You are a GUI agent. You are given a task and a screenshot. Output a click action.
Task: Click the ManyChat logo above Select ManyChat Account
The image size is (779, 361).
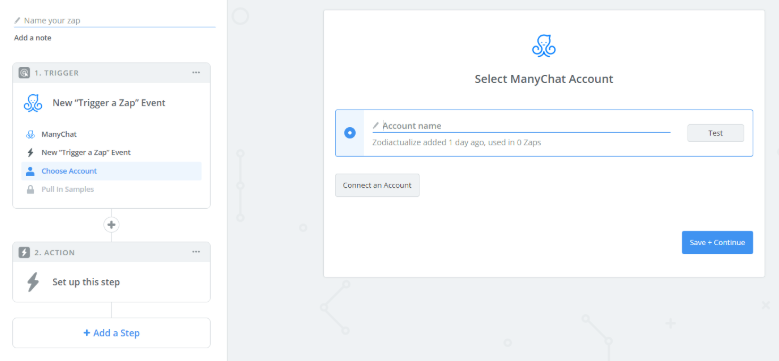(x=544, y=46)
